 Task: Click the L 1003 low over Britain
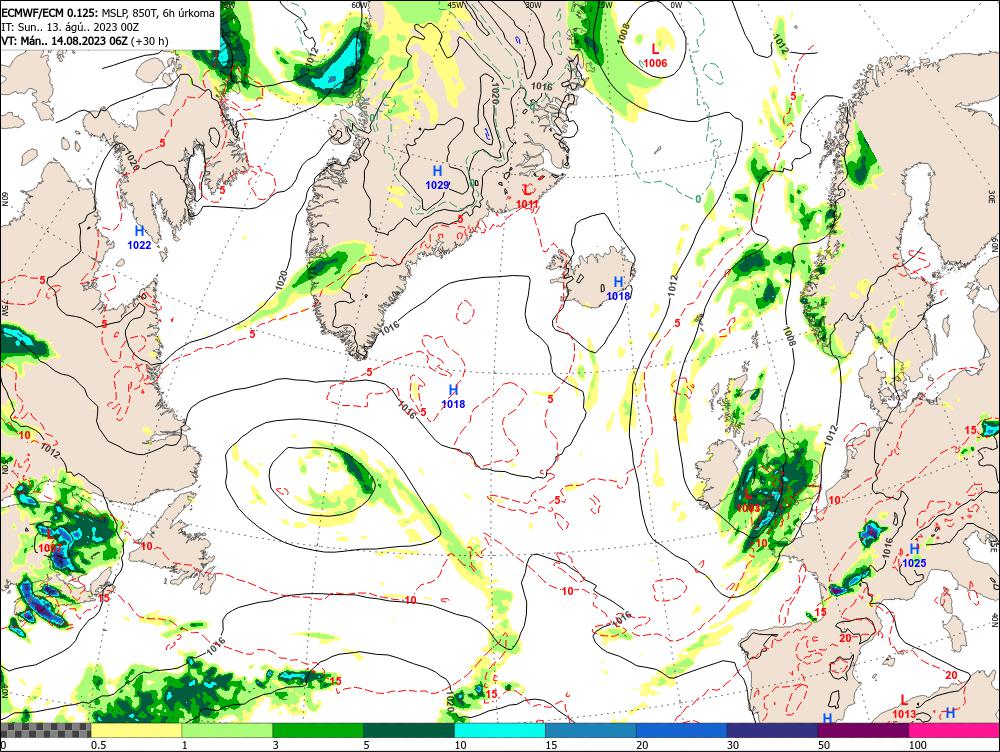(748, 501)
